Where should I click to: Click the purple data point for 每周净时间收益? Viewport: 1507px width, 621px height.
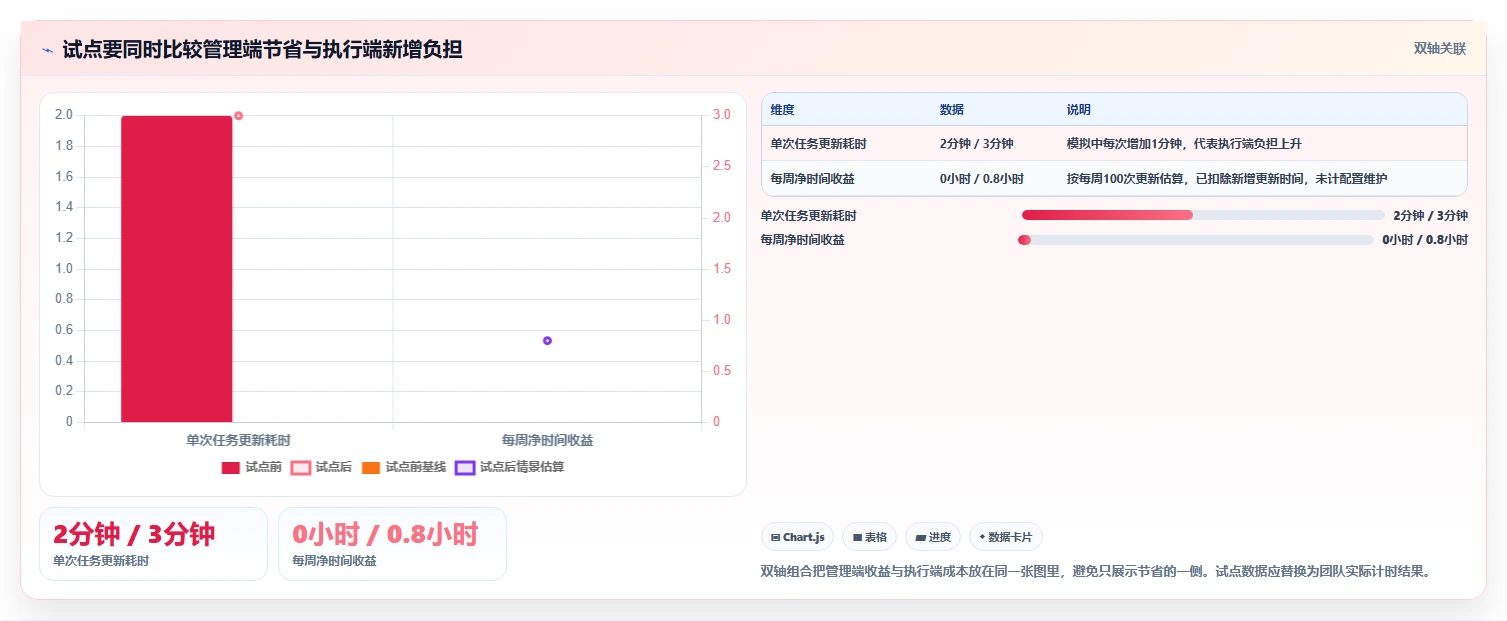[x=547, y=341]
